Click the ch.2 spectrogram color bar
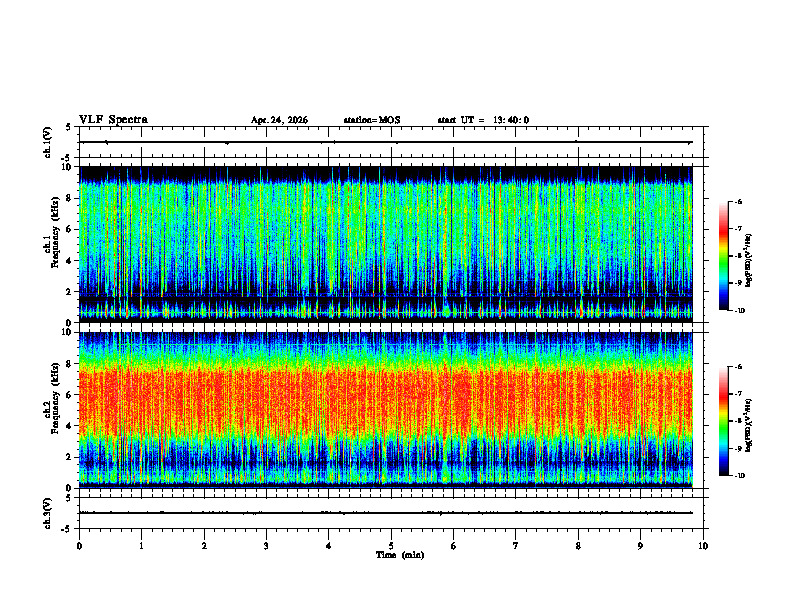This screenshot has height=612, width=792. 723,421
